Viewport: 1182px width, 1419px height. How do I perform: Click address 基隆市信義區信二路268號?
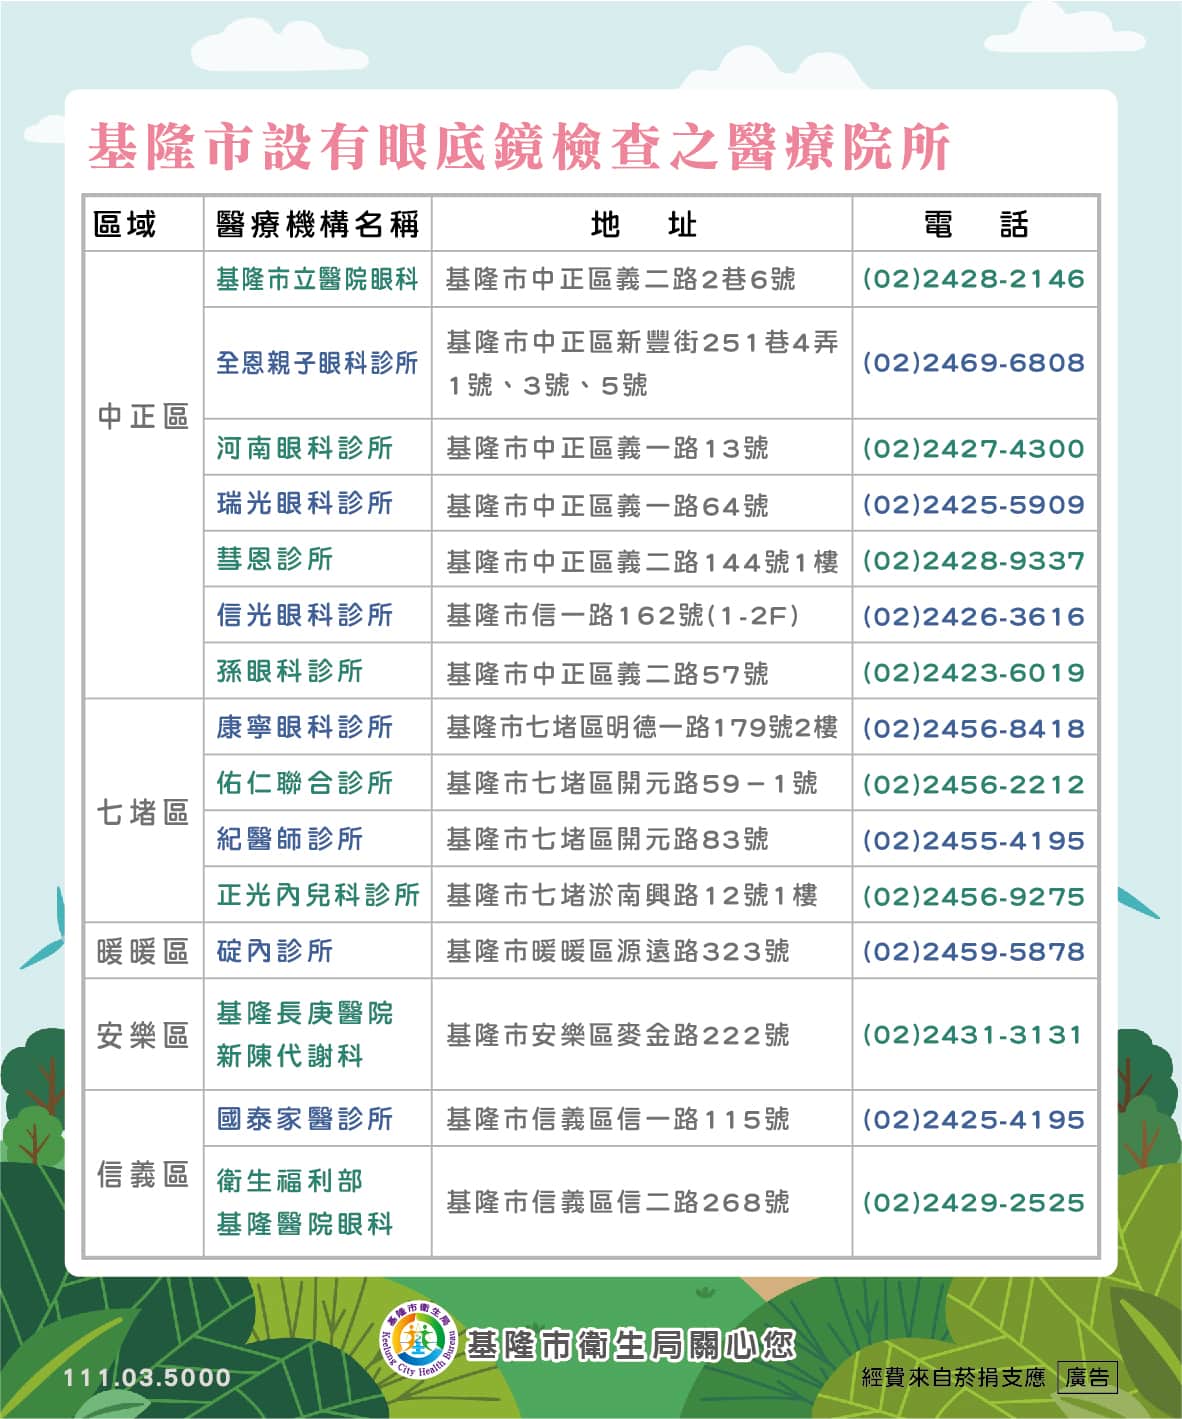pyautogui.click(x=618, y=1202)
